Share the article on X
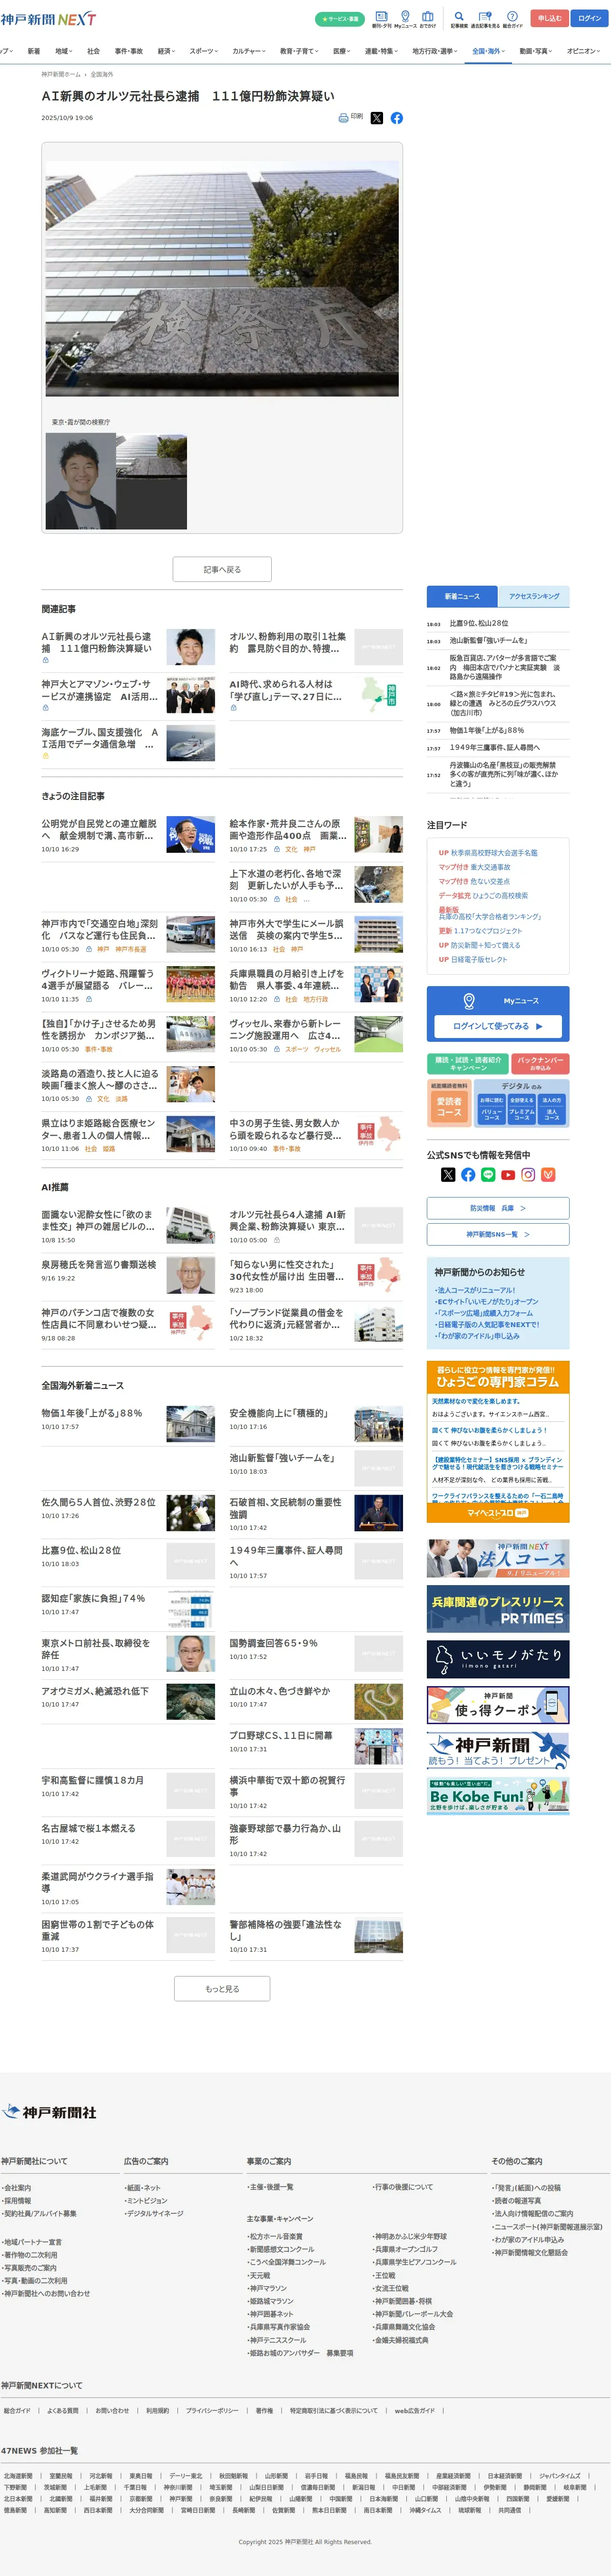The image size is (611, 2576). pos(377,118)
